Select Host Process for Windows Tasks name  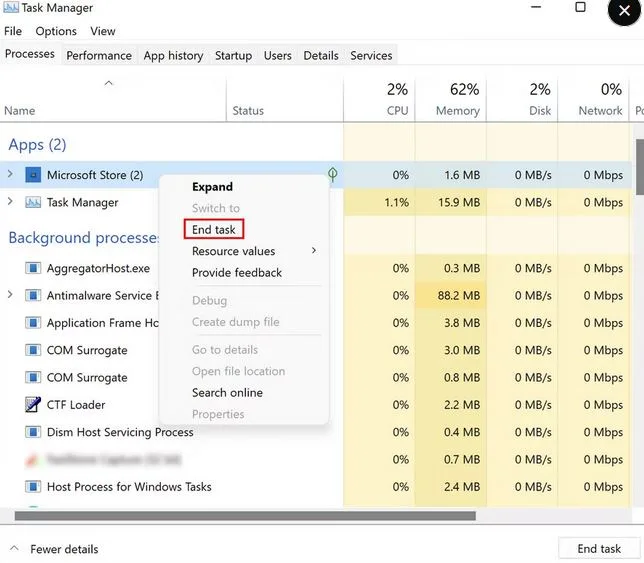[129, 487]
